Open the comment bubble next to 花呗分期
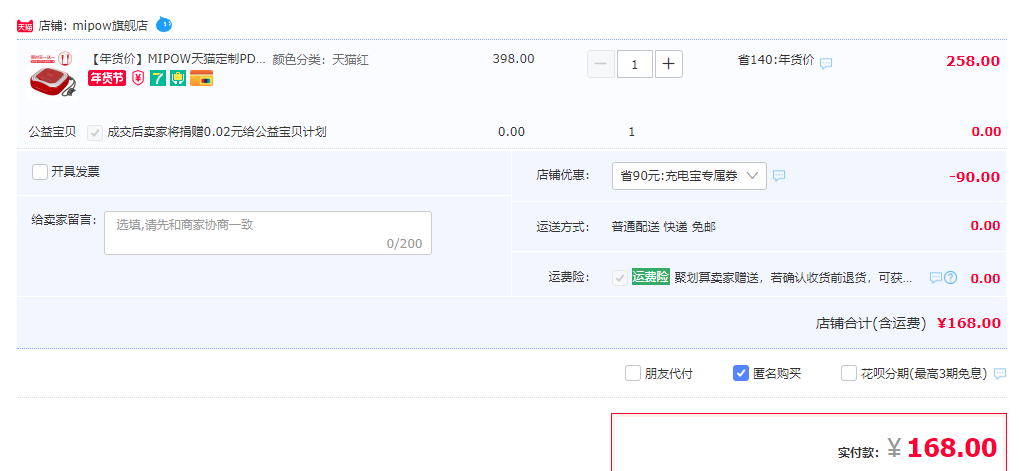This screenshot has width=1020, height=471. (x=1000, y=373)
